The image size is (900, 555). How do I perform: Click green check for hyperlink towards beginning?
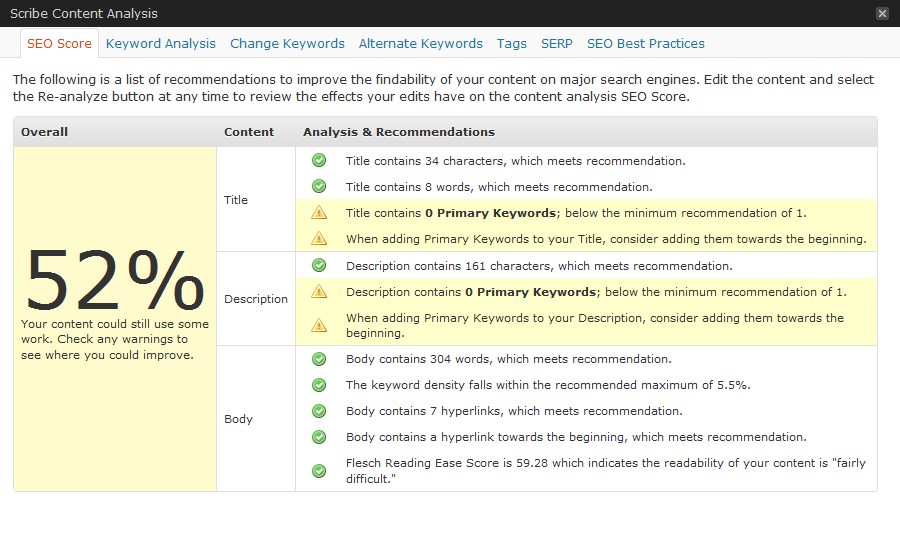tap(319, 437)
